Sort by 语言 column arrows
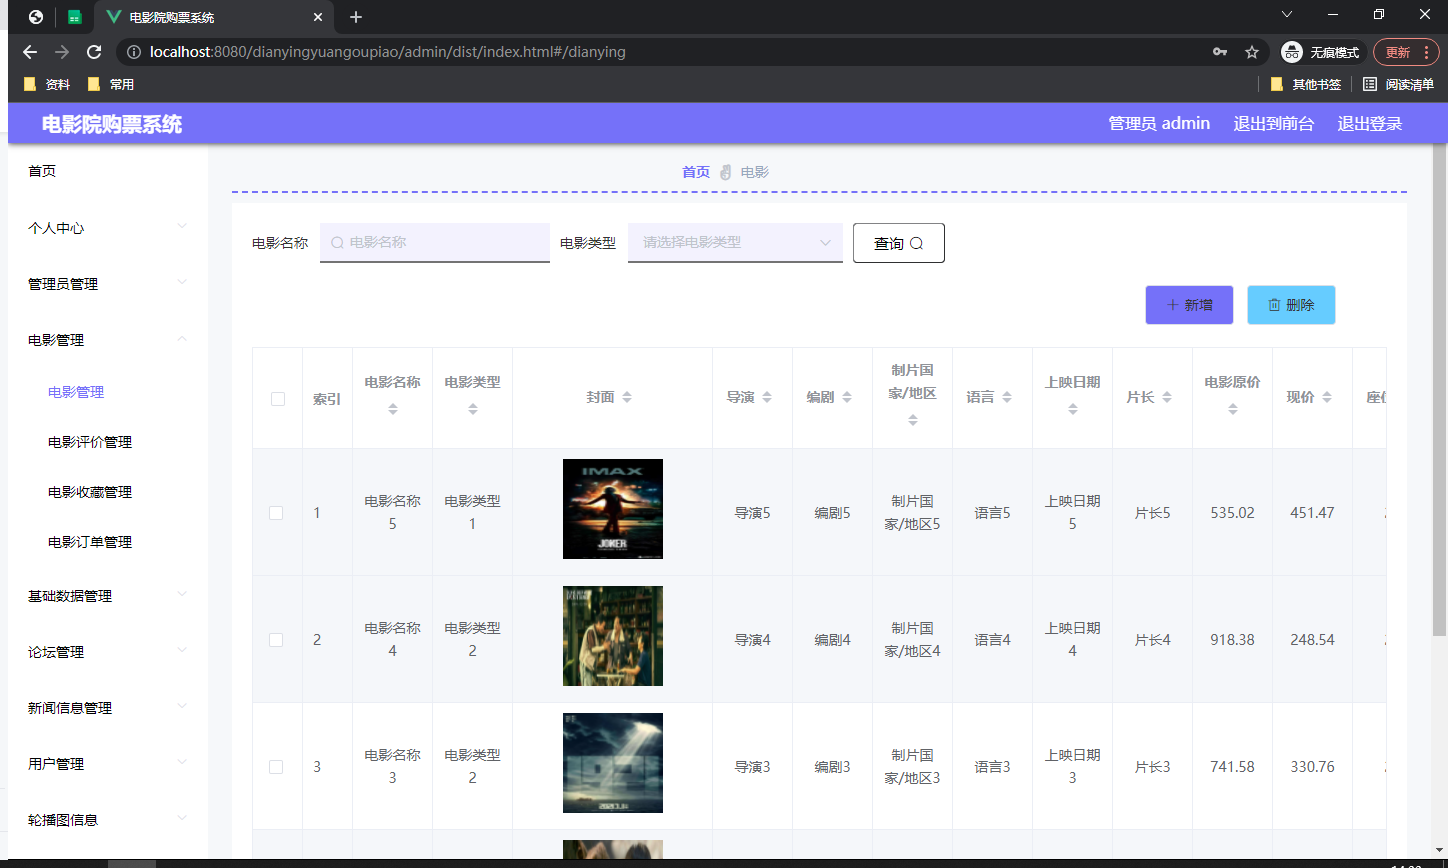 point(1007,397)
